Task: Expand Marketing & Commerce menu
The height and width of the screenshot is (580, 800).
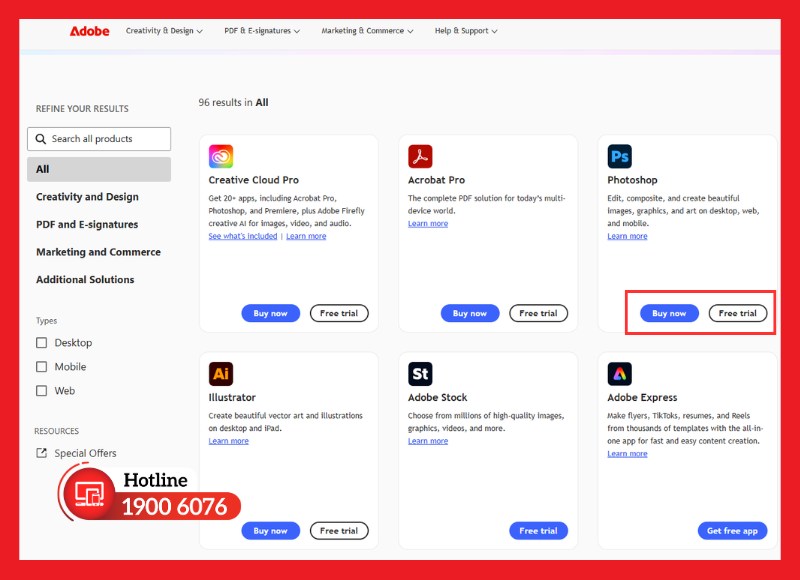Action: (x=367, y=31)
